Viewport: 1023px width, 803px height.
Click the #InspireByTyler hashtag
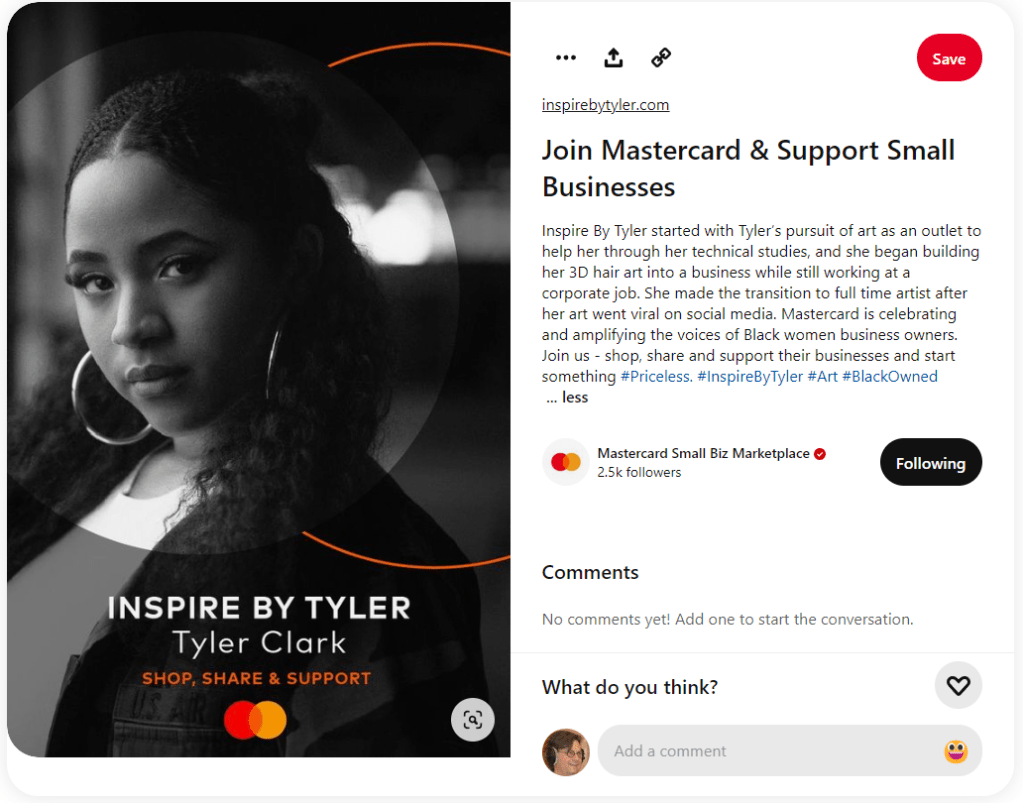point(750,376)
